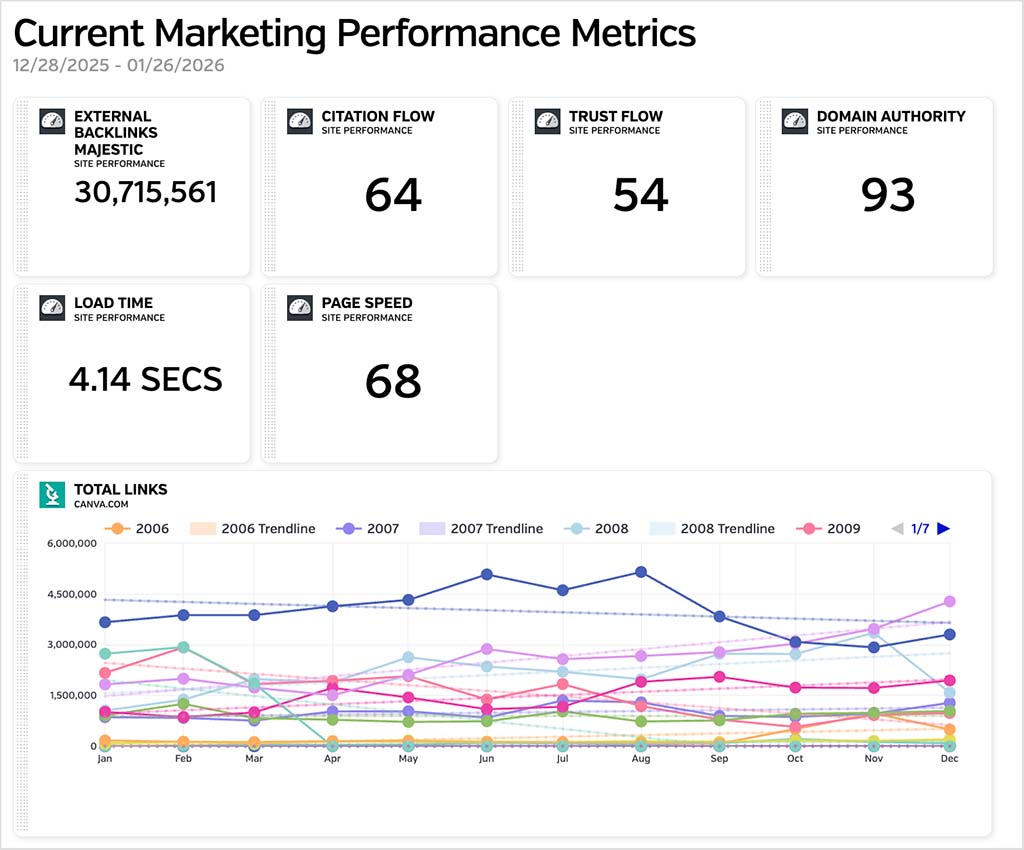Hide the 2007 series via legend
1024x850 pixels.
pyautogui.click(x=369, y=528)
